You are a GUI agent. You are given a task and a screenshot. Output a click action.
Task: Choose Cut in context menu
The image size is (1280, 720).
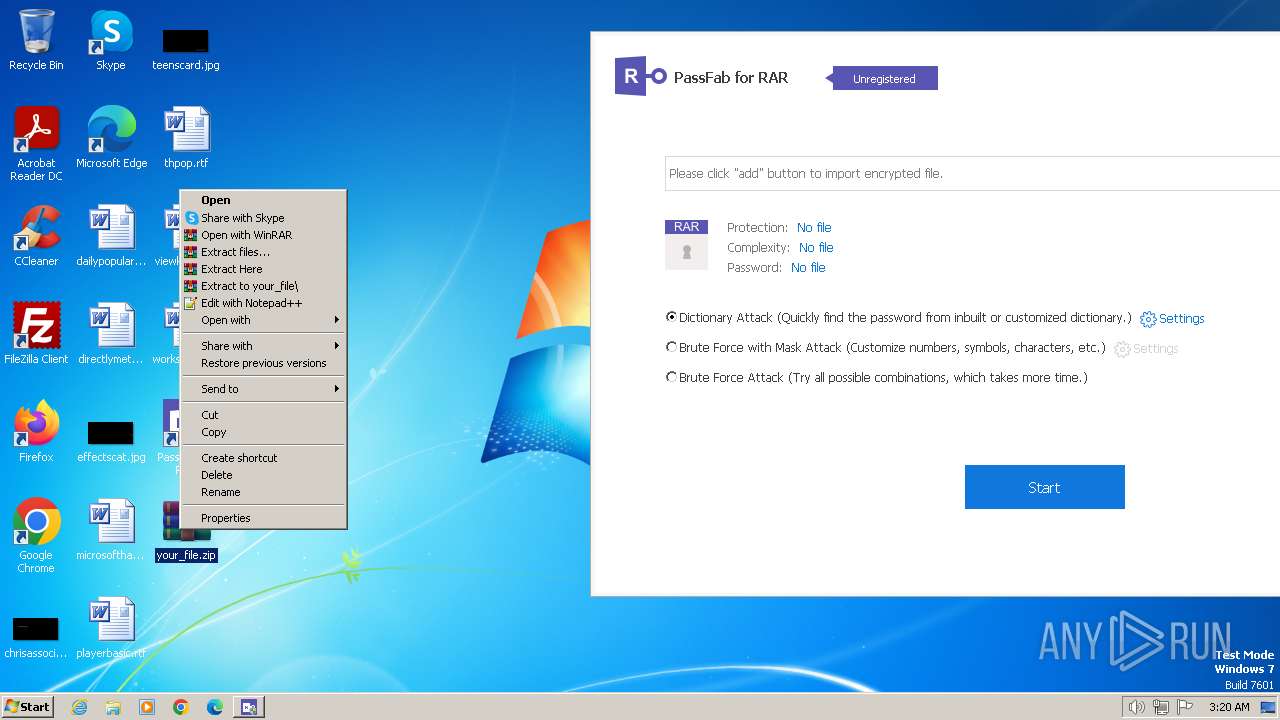click(x=264, y=415)
